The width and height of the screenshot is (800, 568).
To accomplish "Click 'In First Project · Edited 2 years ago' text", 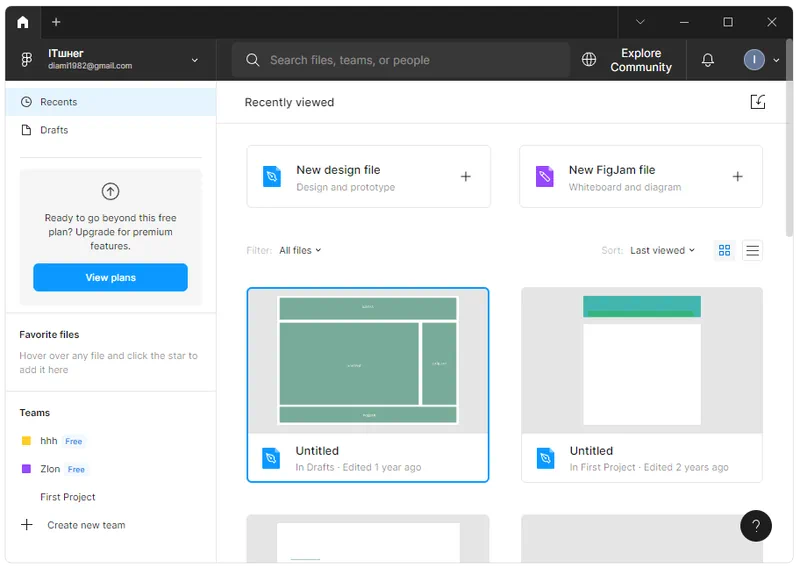I will point(649,467).
